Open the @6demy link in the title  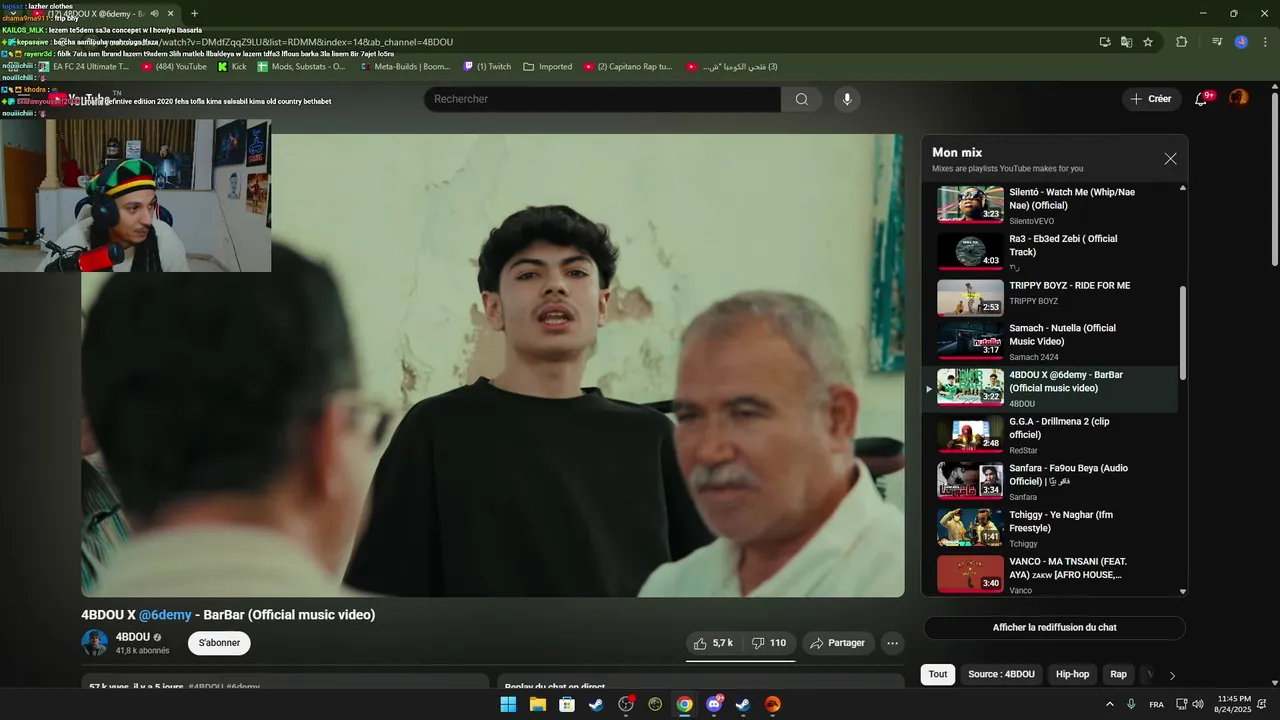165,615
